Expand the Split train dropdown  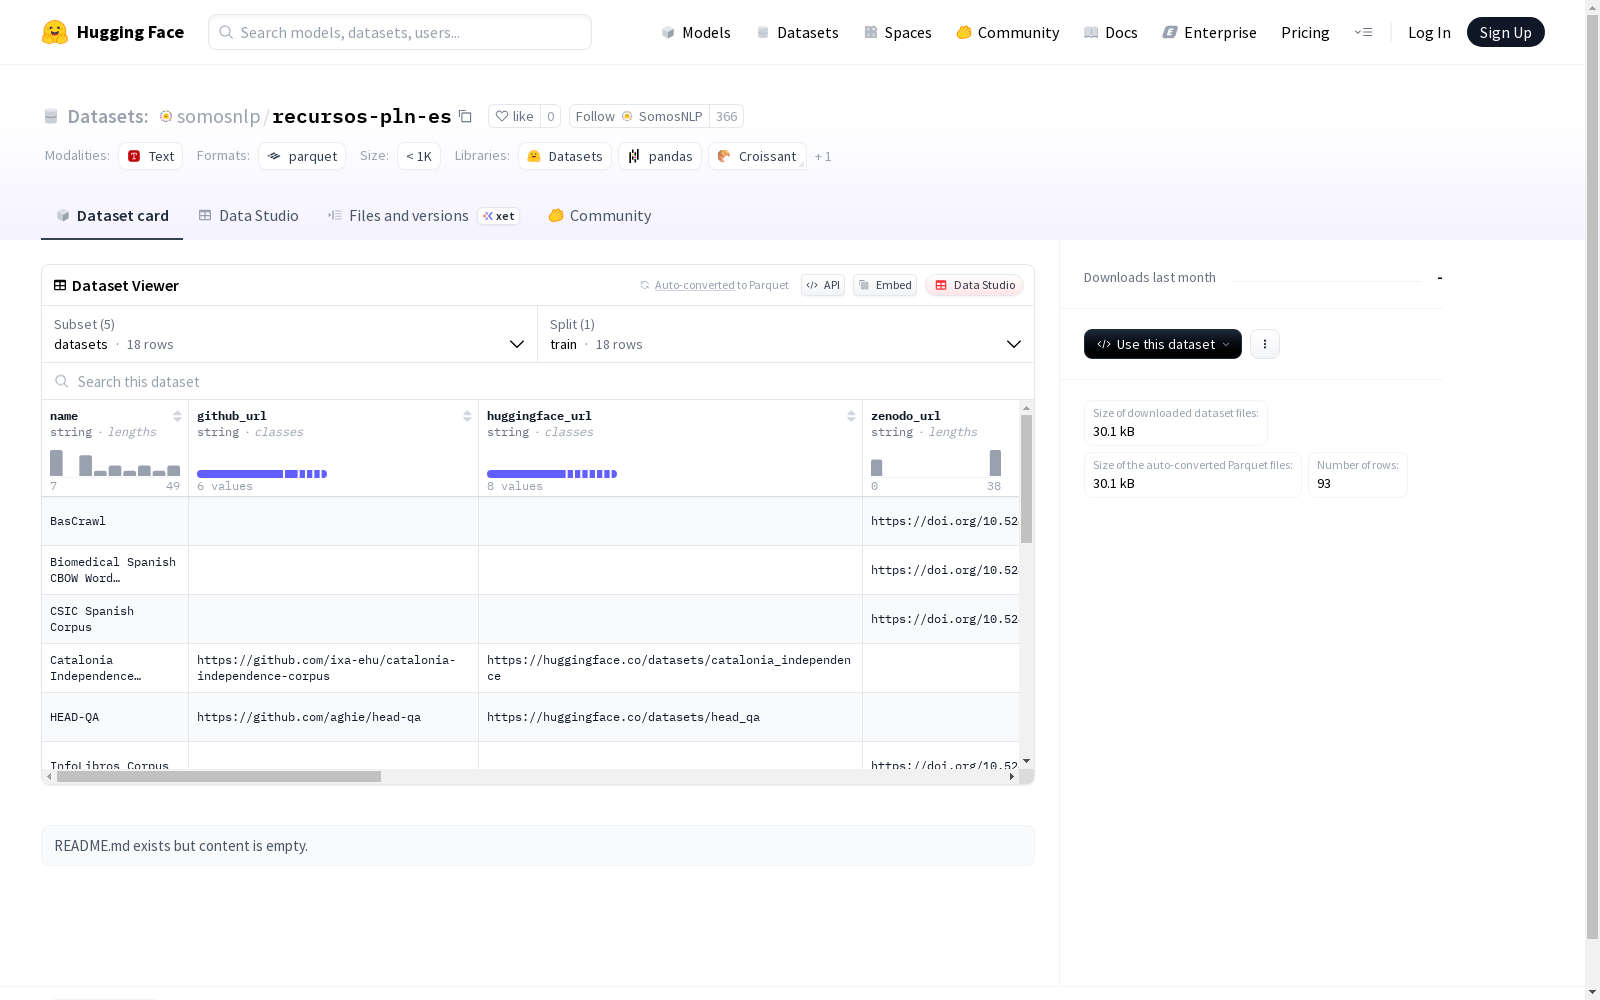click(786, 334)
